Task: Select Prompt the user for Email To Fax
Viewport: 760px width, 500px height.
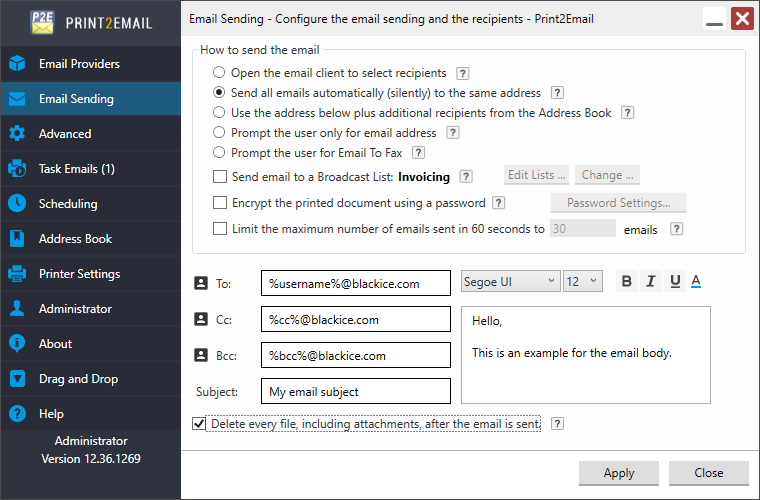Action: (x=219, y=153)
